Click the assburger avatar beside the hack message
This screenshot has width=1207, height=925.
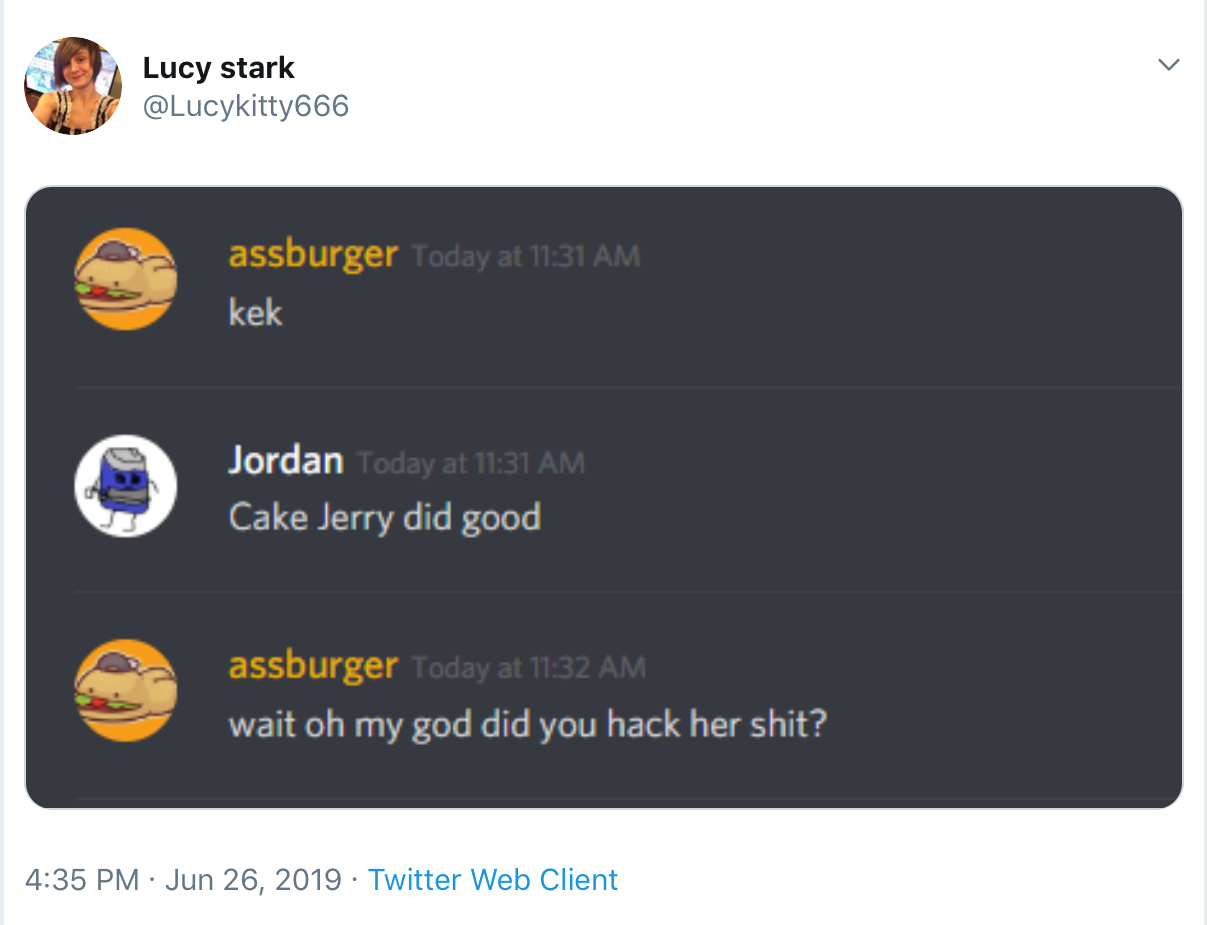click(126, 691)
